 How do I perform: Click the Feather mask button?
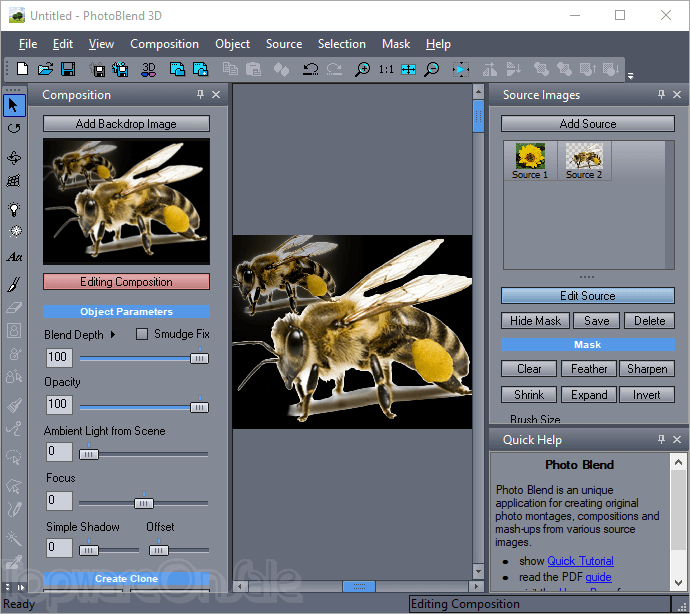589,368
